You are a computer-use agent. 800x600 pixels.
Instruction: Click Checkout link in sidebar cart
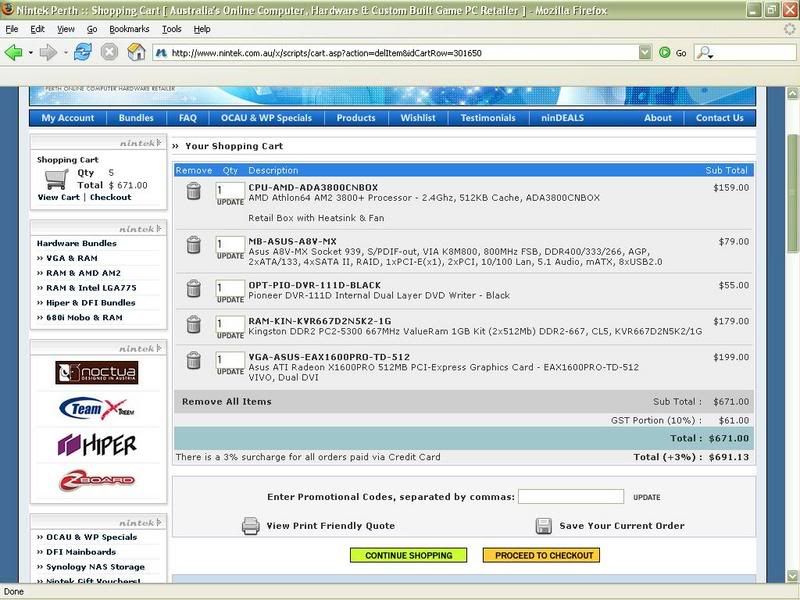tap(111, 197)
